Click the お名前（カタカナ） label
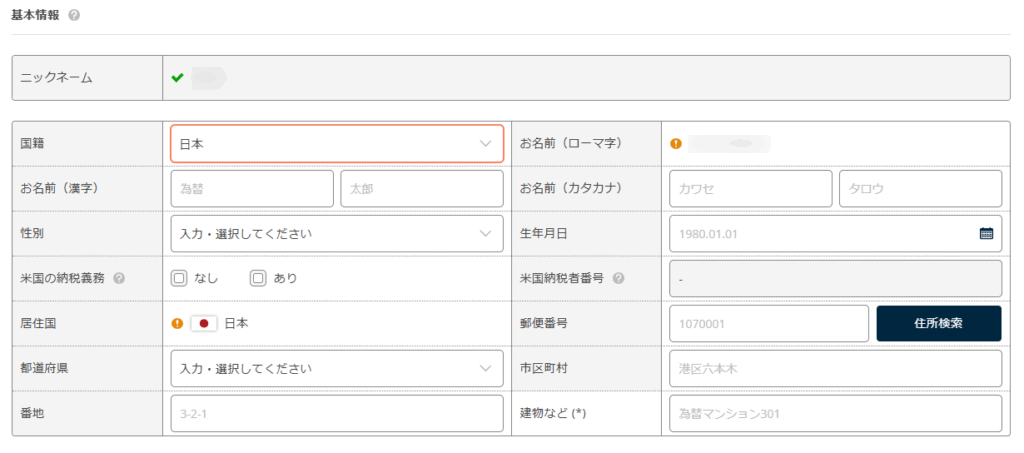Screen dimensions: 1024x453 coord(569,189)
